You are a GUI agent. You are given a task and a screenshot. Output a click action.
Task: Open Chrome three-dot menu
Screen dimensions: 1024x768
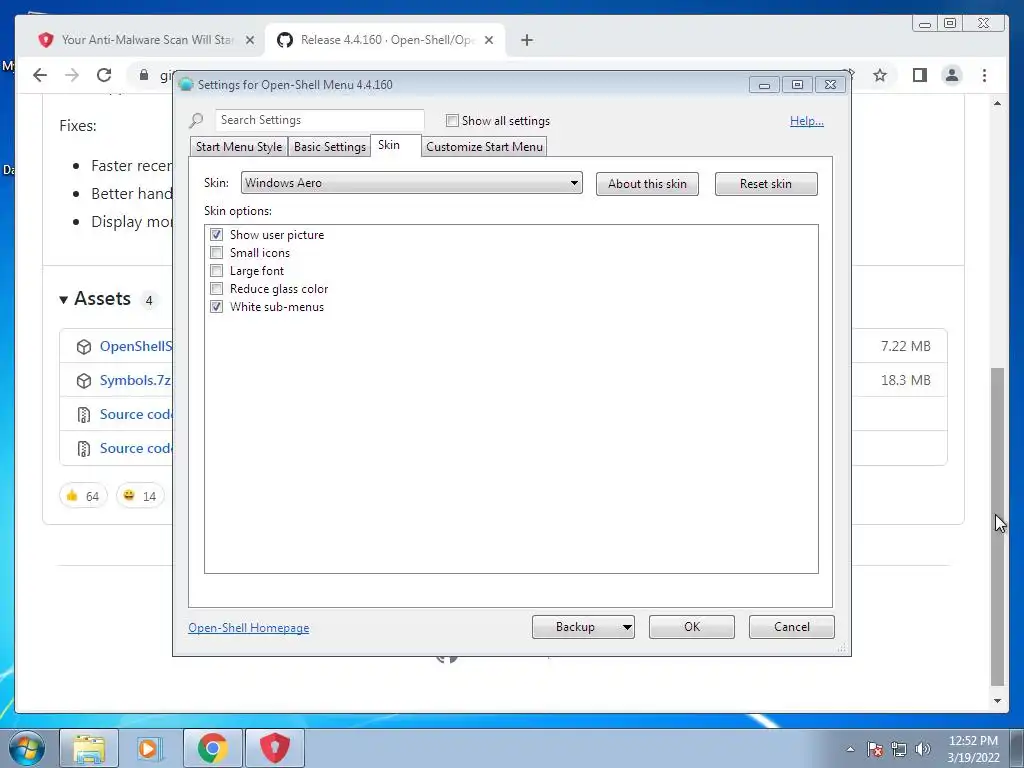(984, 75)
